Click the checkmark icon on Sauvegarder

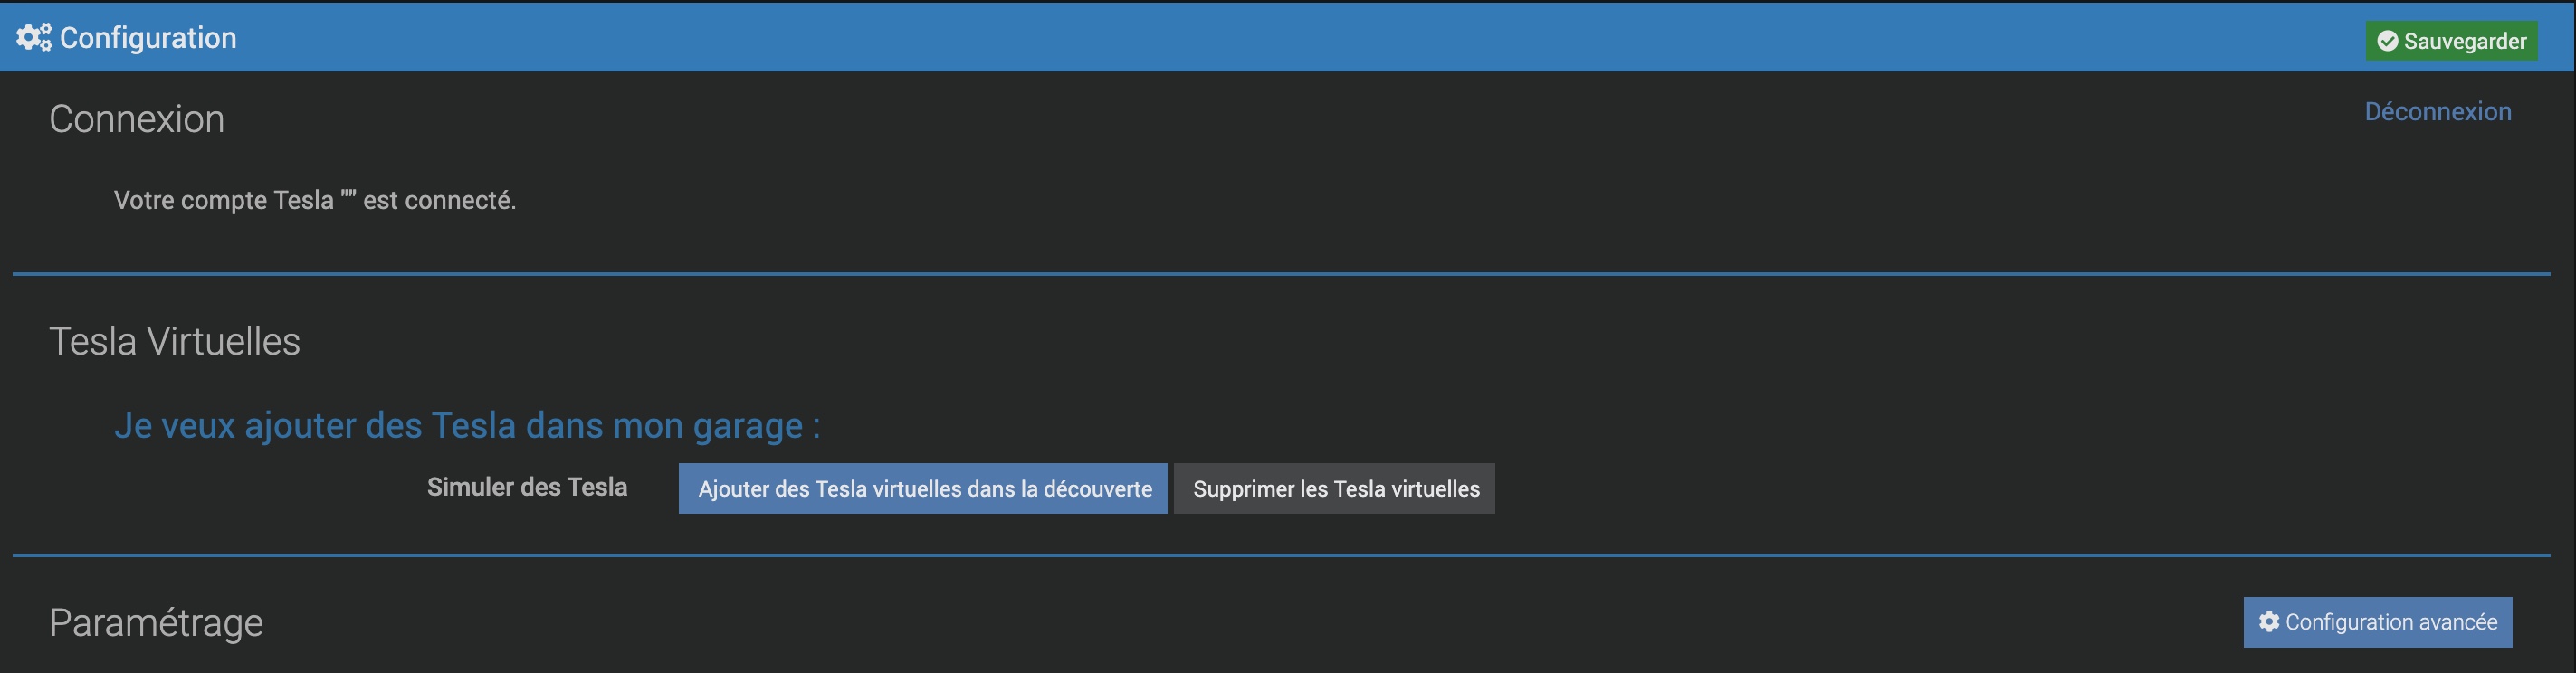(2387, 41)
